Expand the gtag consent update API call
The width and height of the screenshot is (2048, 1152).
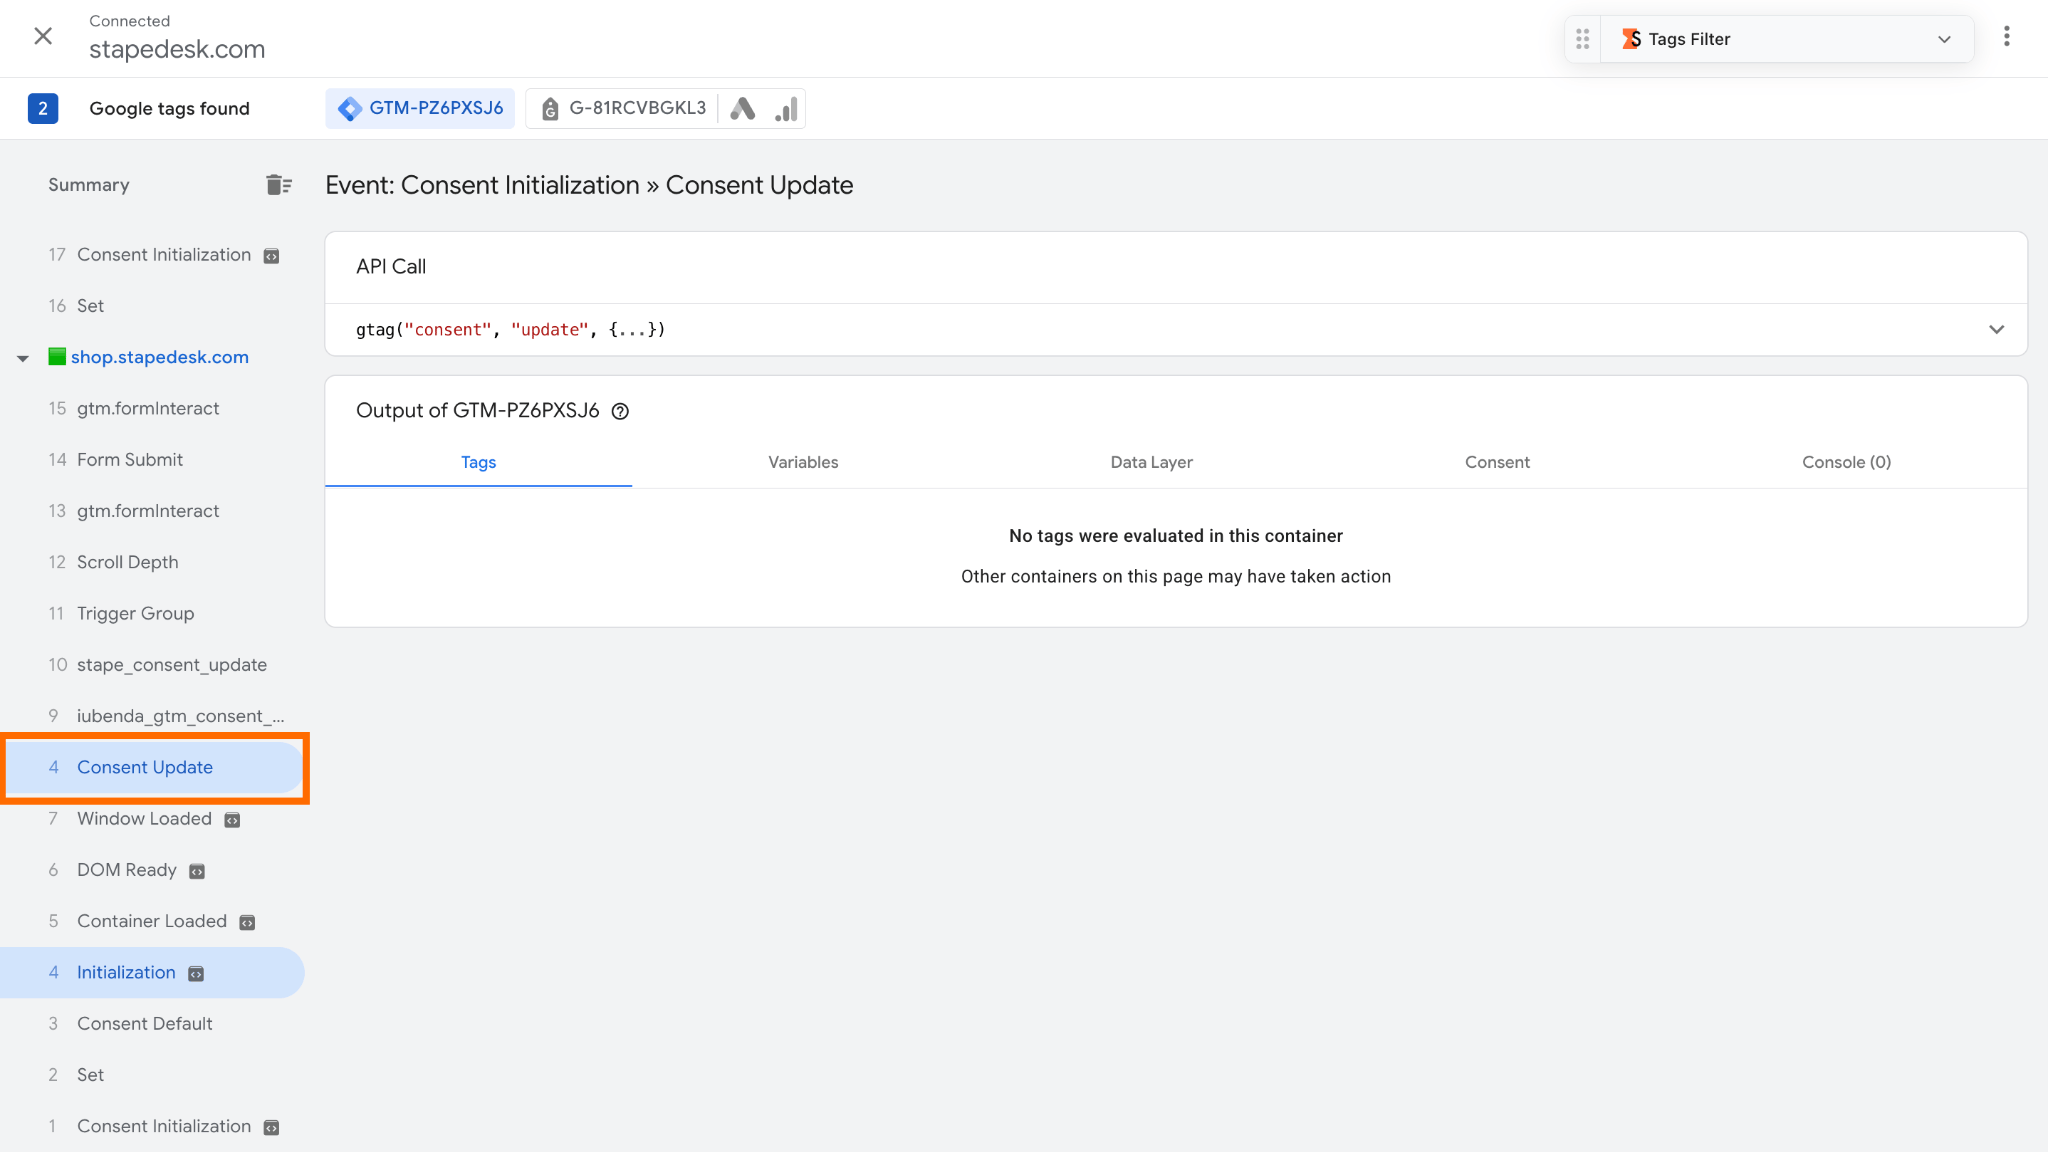click(x=1996, y=330)
